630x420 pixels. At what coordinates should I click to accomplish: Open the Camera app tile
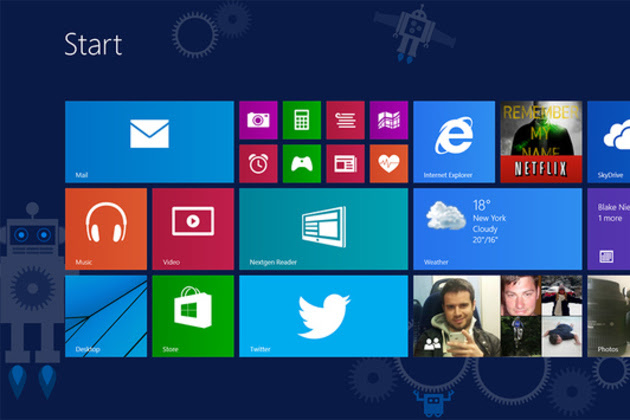(258, 120)
